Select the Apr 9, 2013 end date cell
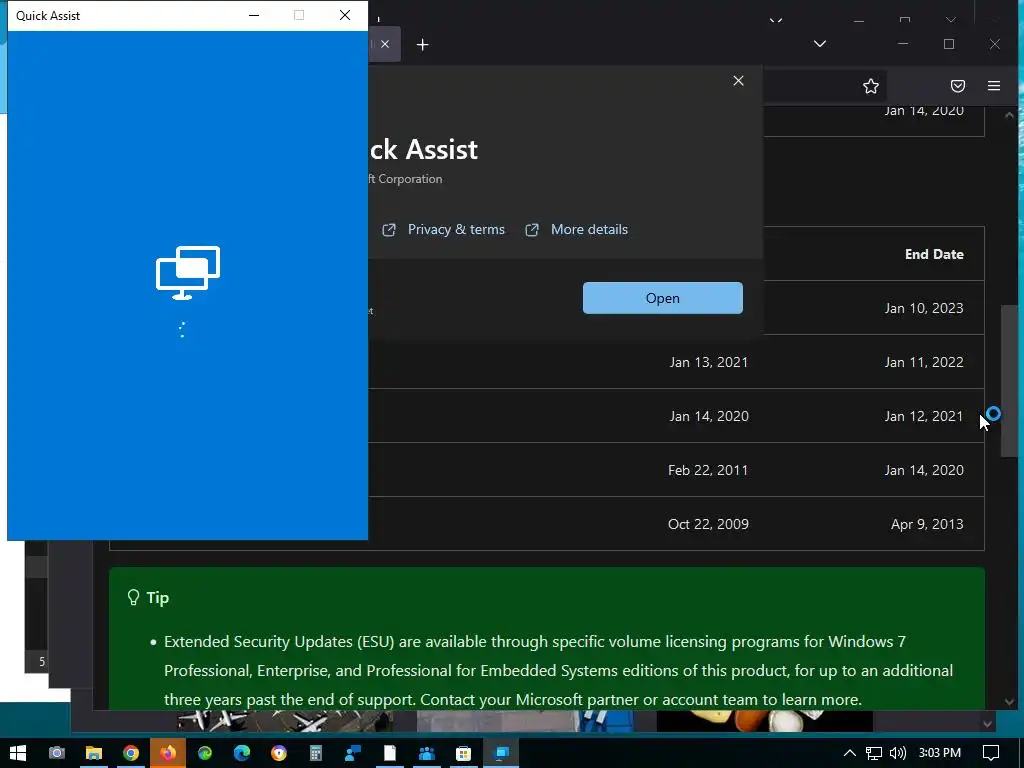 click(x=927, y=524)
